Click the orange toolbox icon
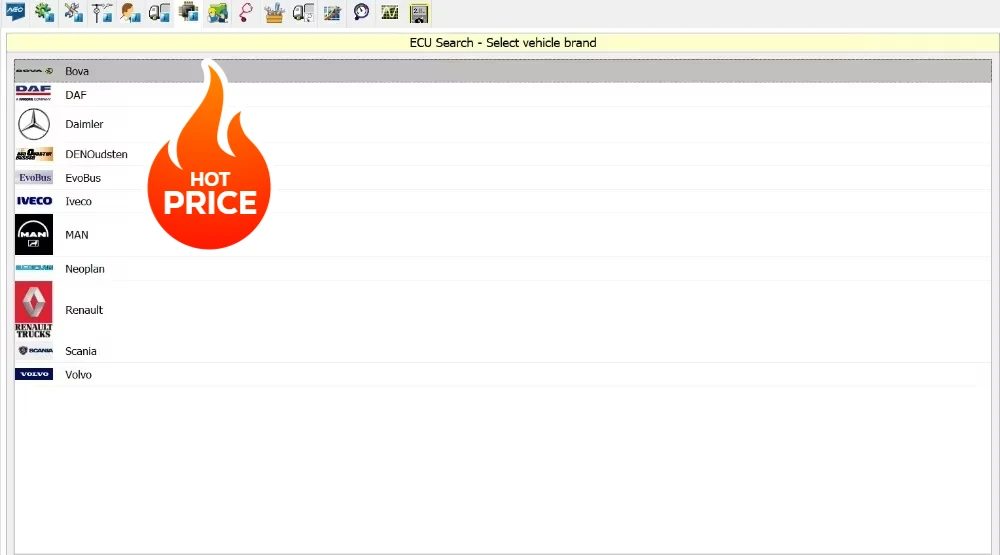 click(x=274, y=12)
